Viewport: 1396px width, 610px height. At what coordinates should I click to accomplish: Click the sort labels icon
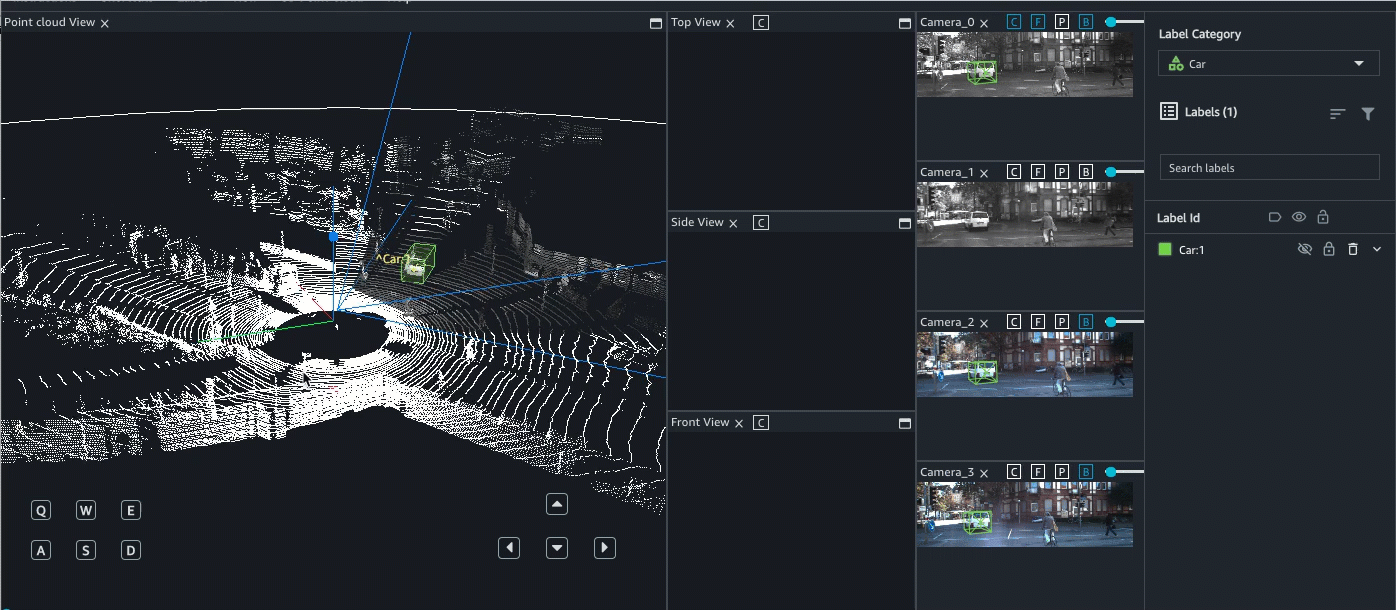[1337, 114]
